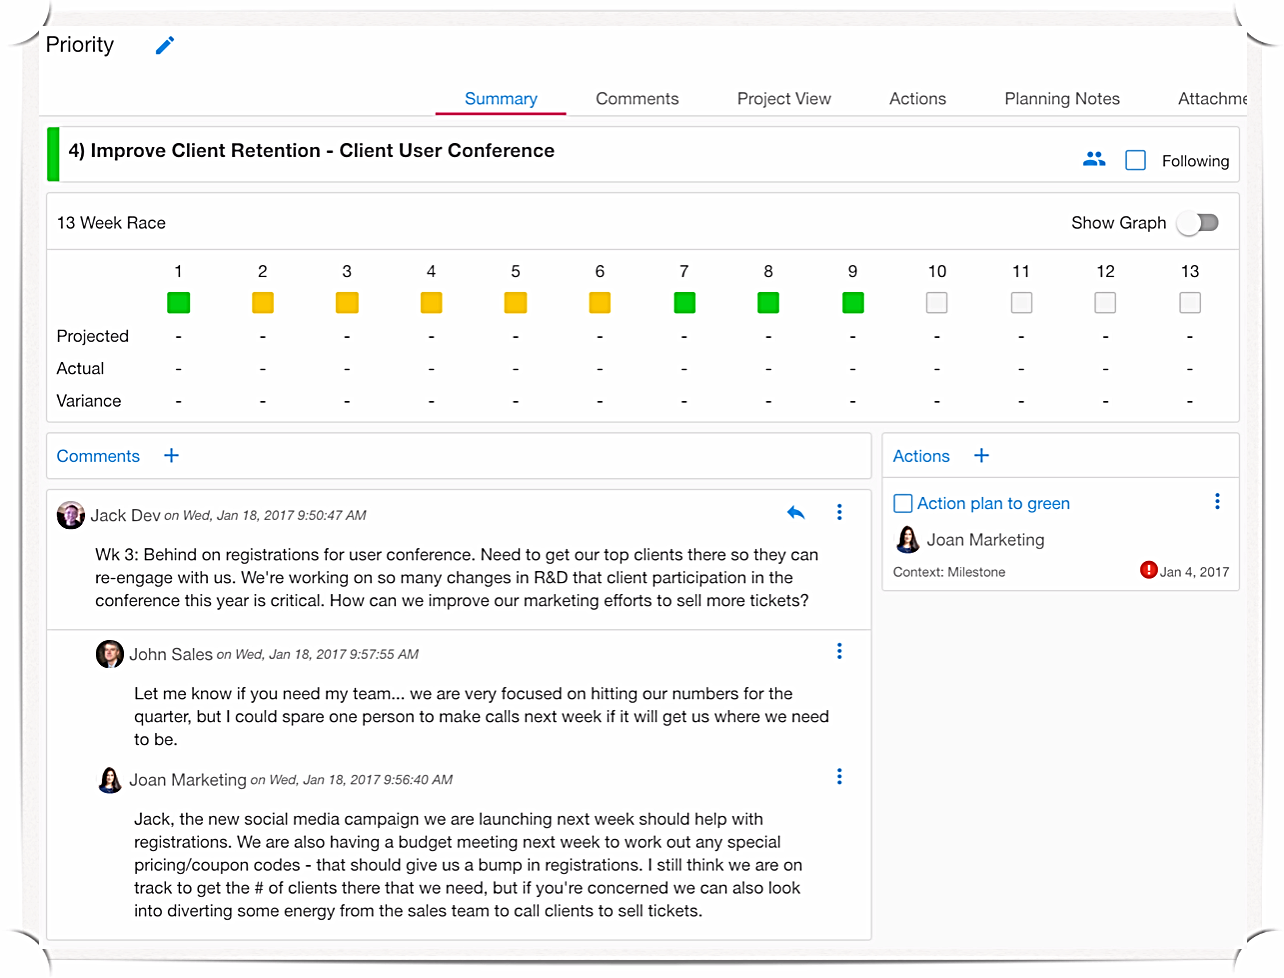Open the three-dot menu for Action plan to green

click(1217, 501)
